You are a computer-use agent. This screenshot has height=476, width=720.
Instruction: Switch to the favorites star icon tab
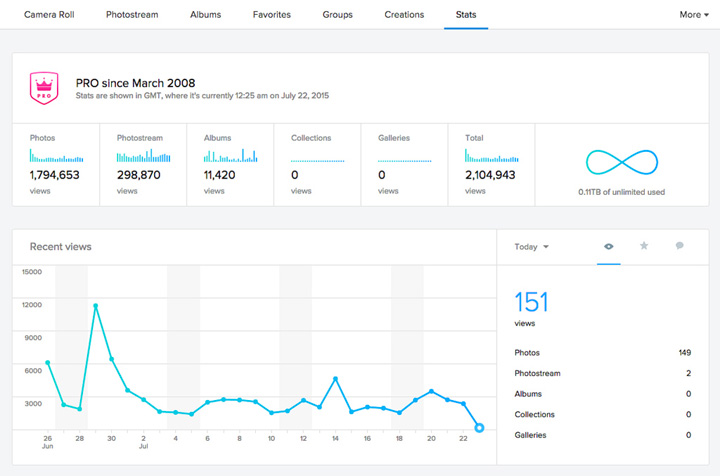click(x=644, y=246)
